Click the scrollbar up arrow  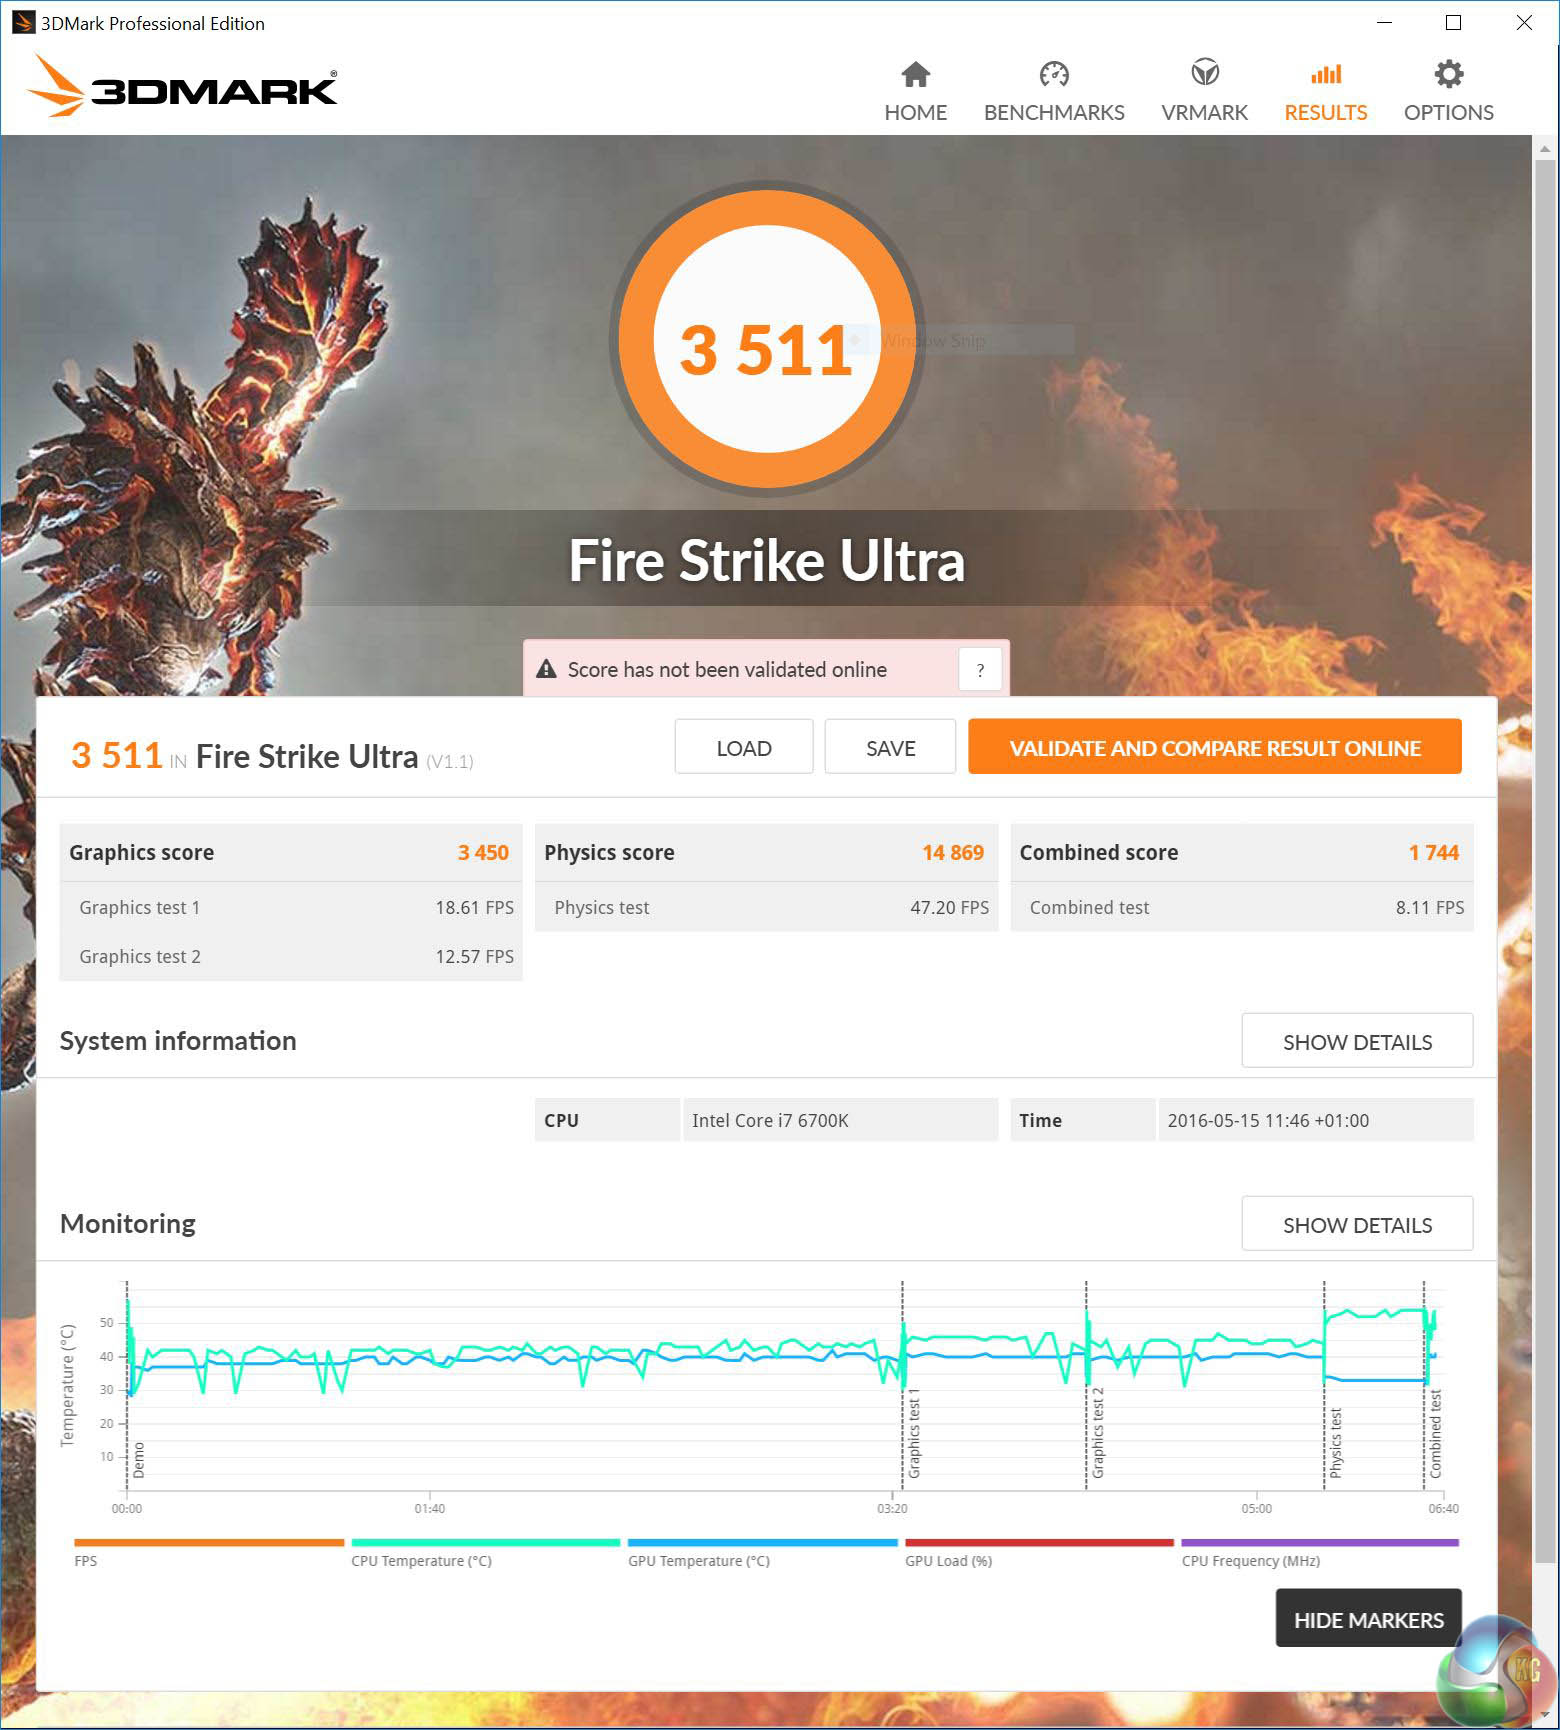[1544, 149]
